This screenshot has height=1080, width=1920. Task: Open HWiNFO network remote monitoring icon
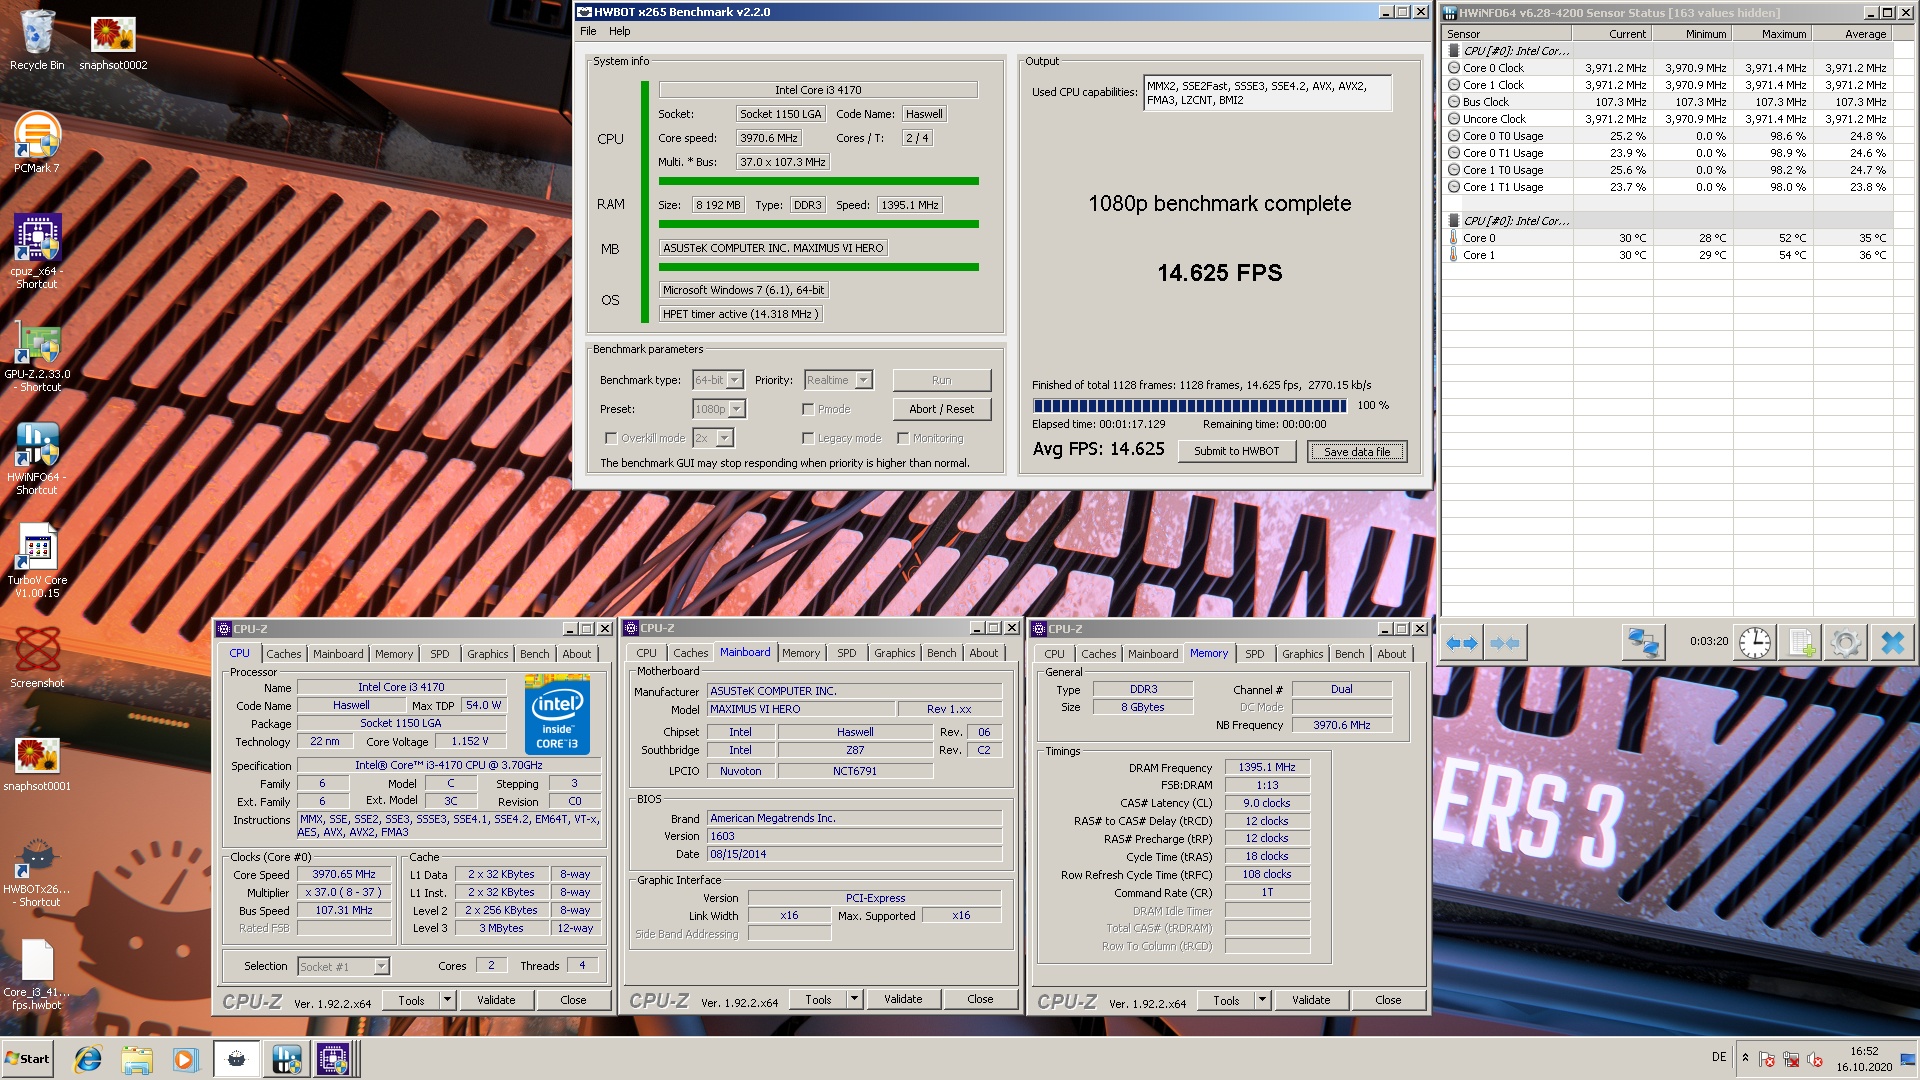coord(1642,643)
